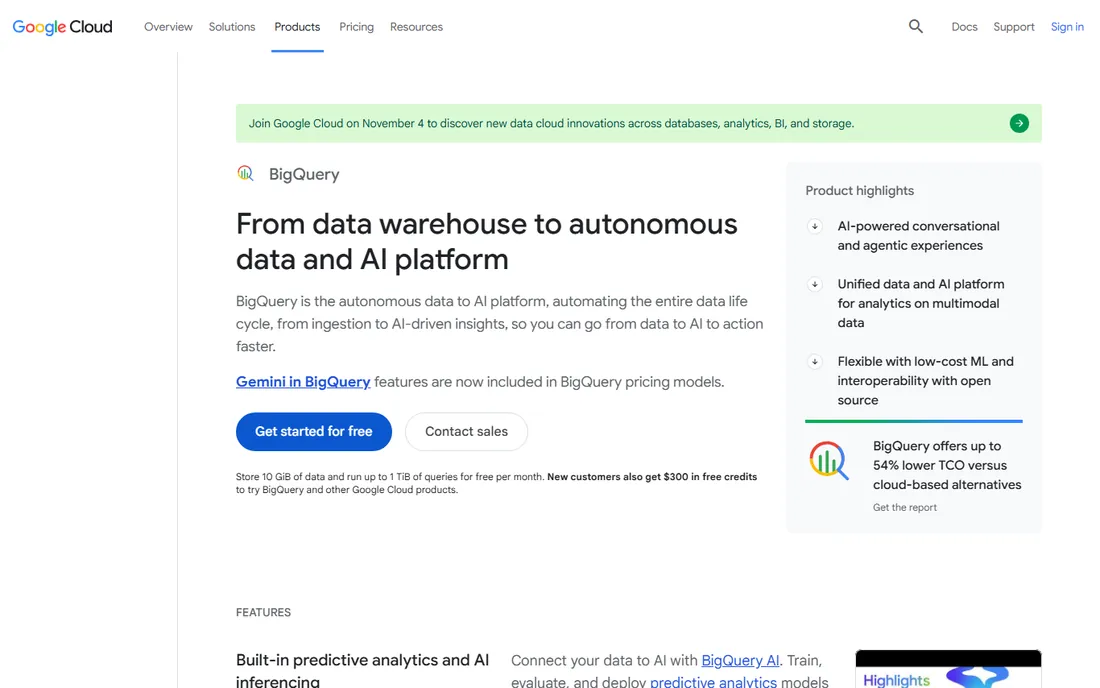The width and height of the screenshot is (1100, 688).
Task: Click 'BigQuery offers up to 54% lower TCO' text
Action: 947,465
